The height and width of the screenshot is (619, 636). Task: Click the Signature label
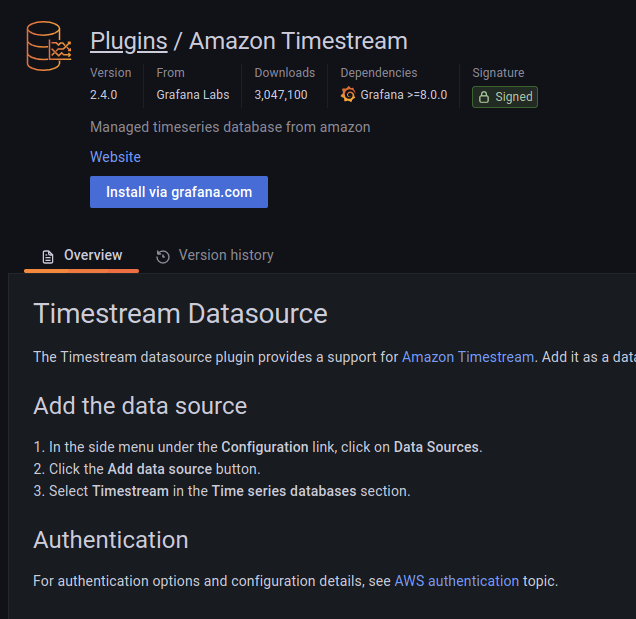pyautogui.click(x=498, y=73)
